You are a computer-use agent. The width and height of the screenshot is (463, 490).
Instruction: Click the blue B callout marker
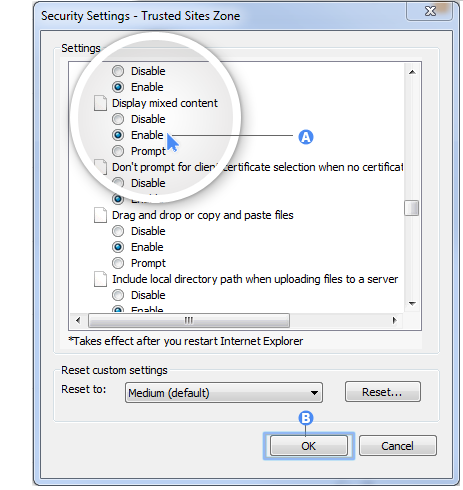point(306,418)
